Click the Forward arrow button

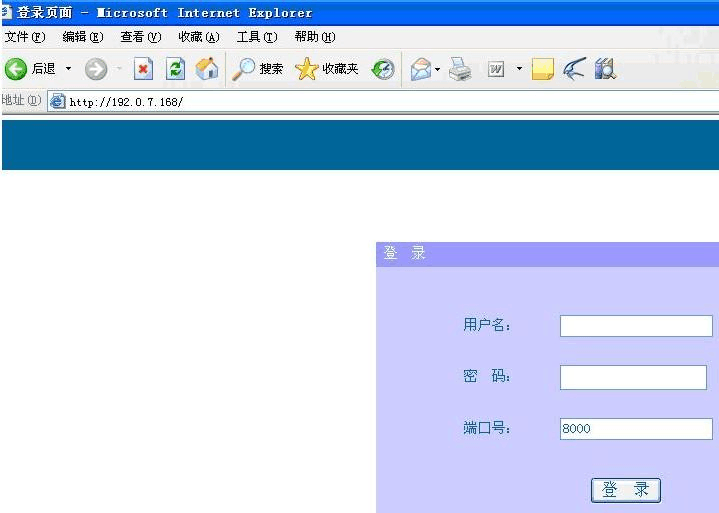point(96,69)
